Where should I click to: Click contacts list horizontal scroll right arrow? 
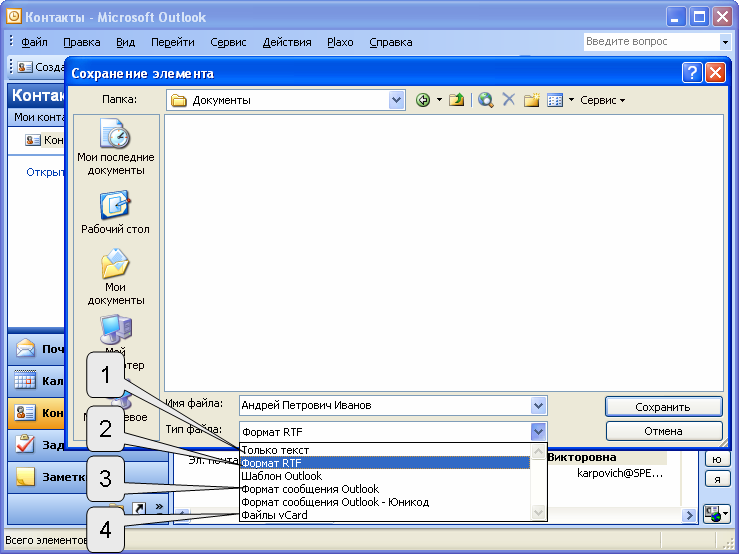coord(690,515)
